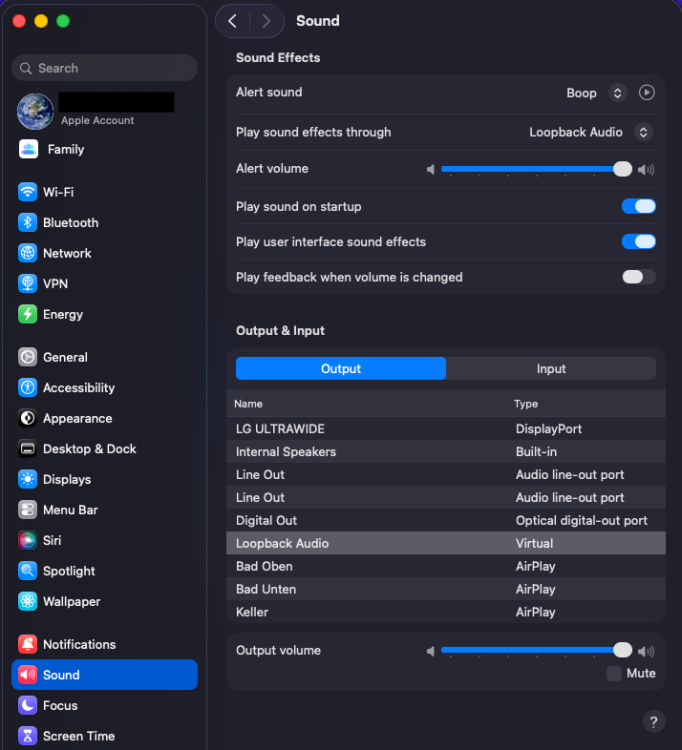Click the sidebar Search field
The height and width of the screenshot is (750, 682).
(x=104, y=68)
